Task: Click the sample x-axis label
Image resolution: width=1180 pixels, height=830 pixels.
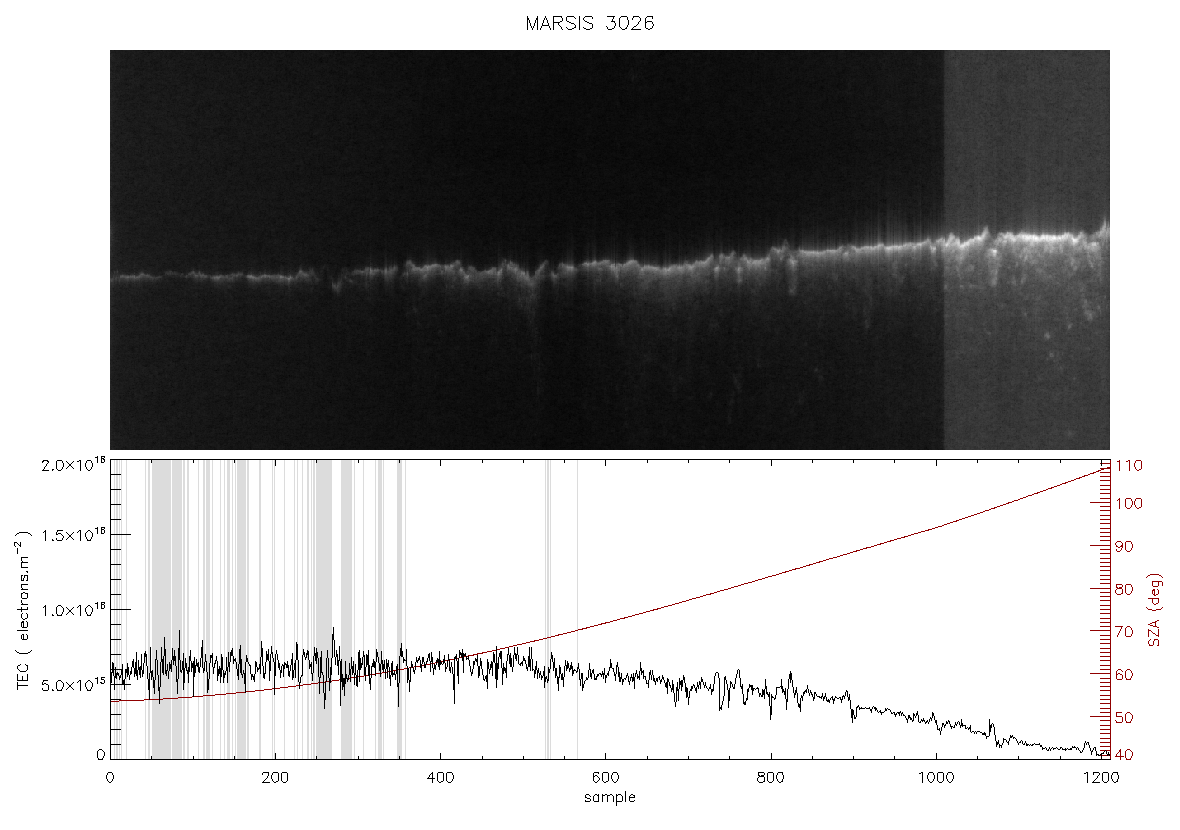Action: pos(610,797)
